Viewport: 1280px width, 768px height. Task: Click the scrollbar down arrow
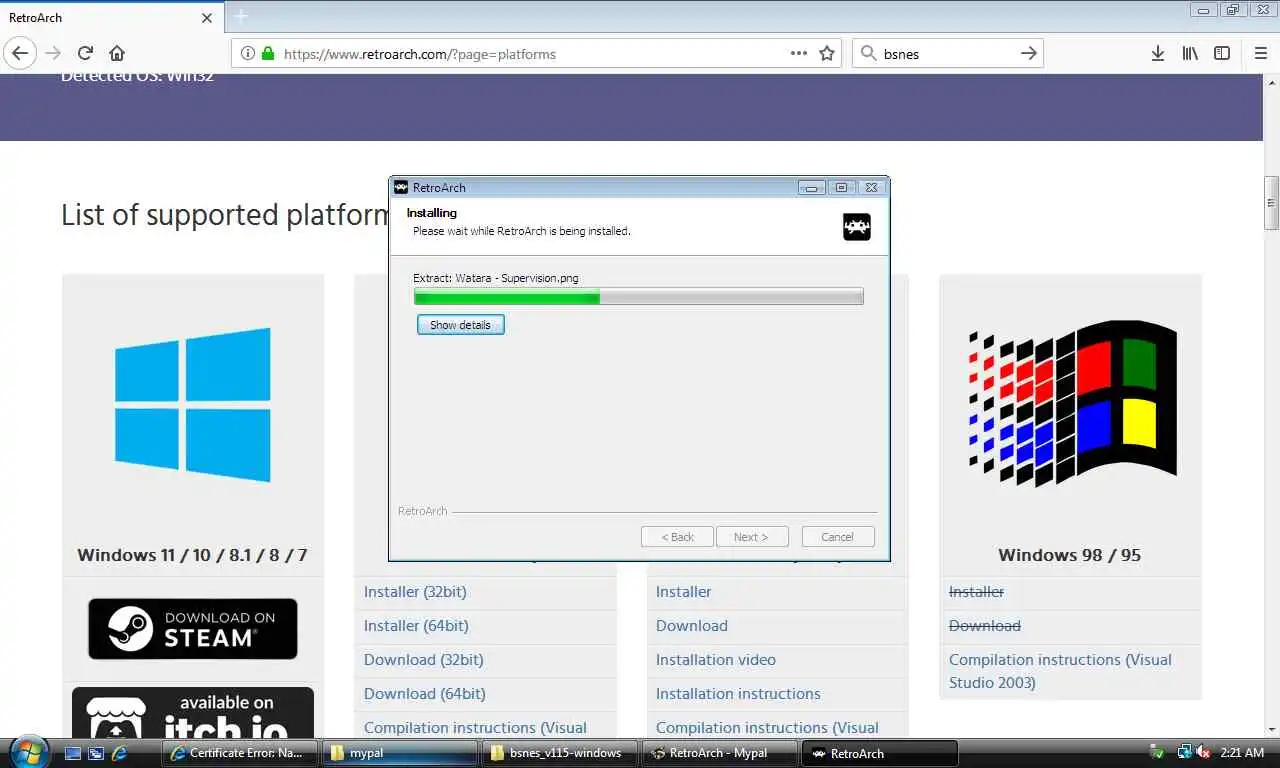[1272, 729]
